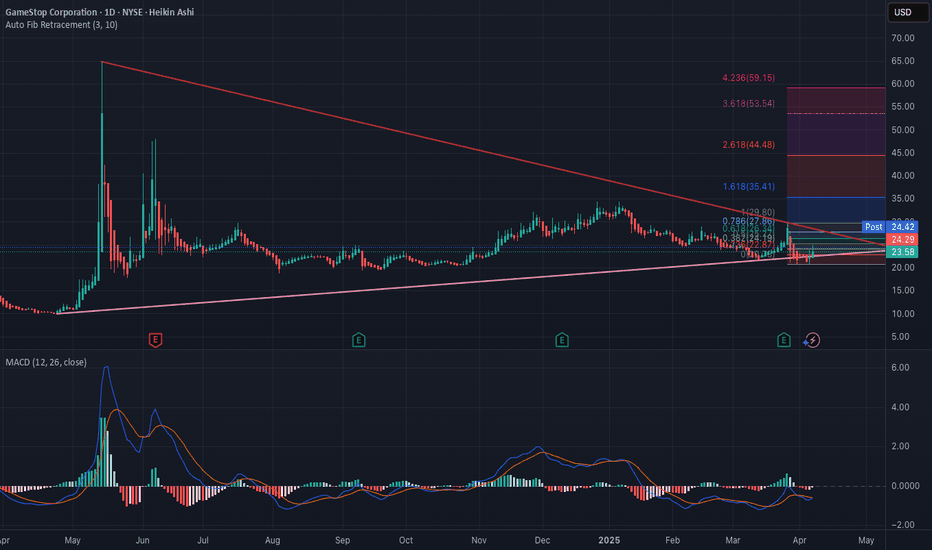Click 2025 on the time axis
Screen dimensions: 932x550
[609, 540]
